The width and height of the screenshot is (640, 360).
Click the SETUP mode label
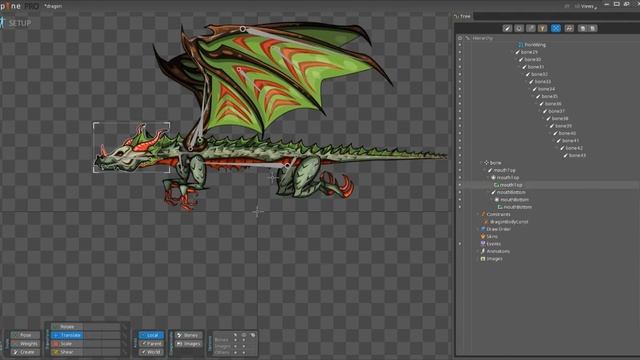coord(20,23)
